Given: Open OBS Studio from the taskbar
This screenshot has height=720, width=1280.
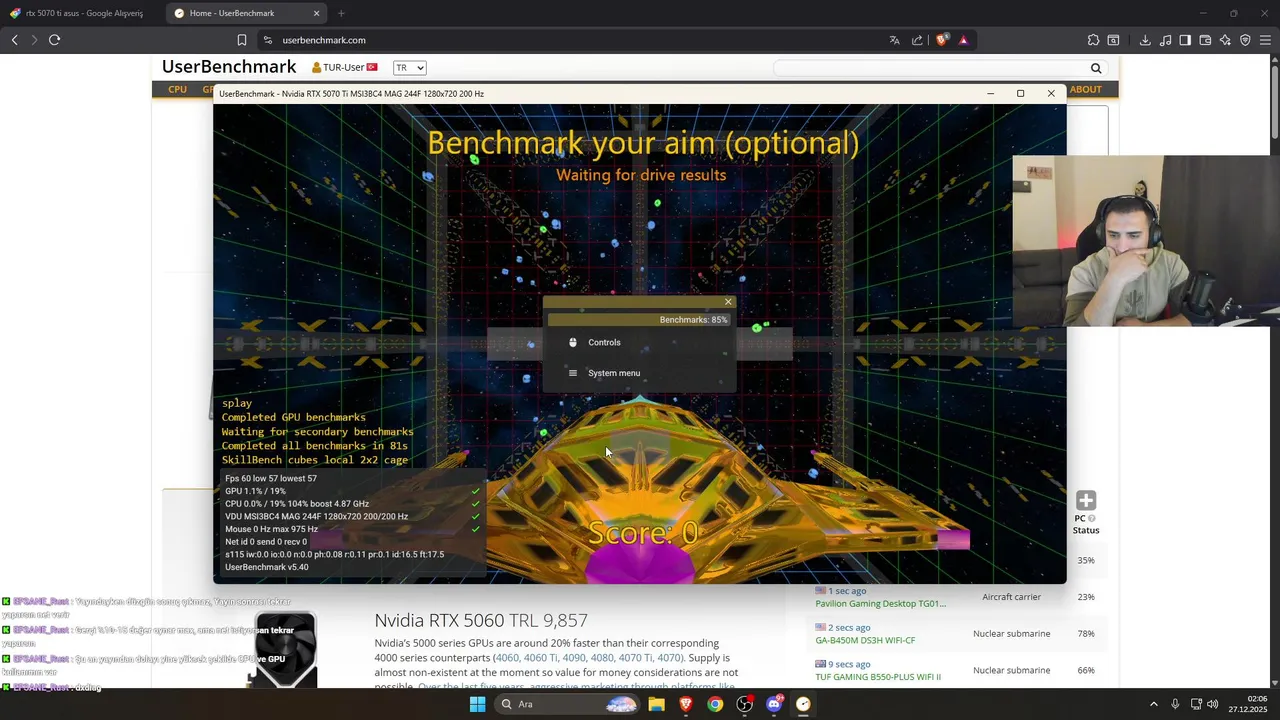Looking at the screenshot, I should 744,704.
